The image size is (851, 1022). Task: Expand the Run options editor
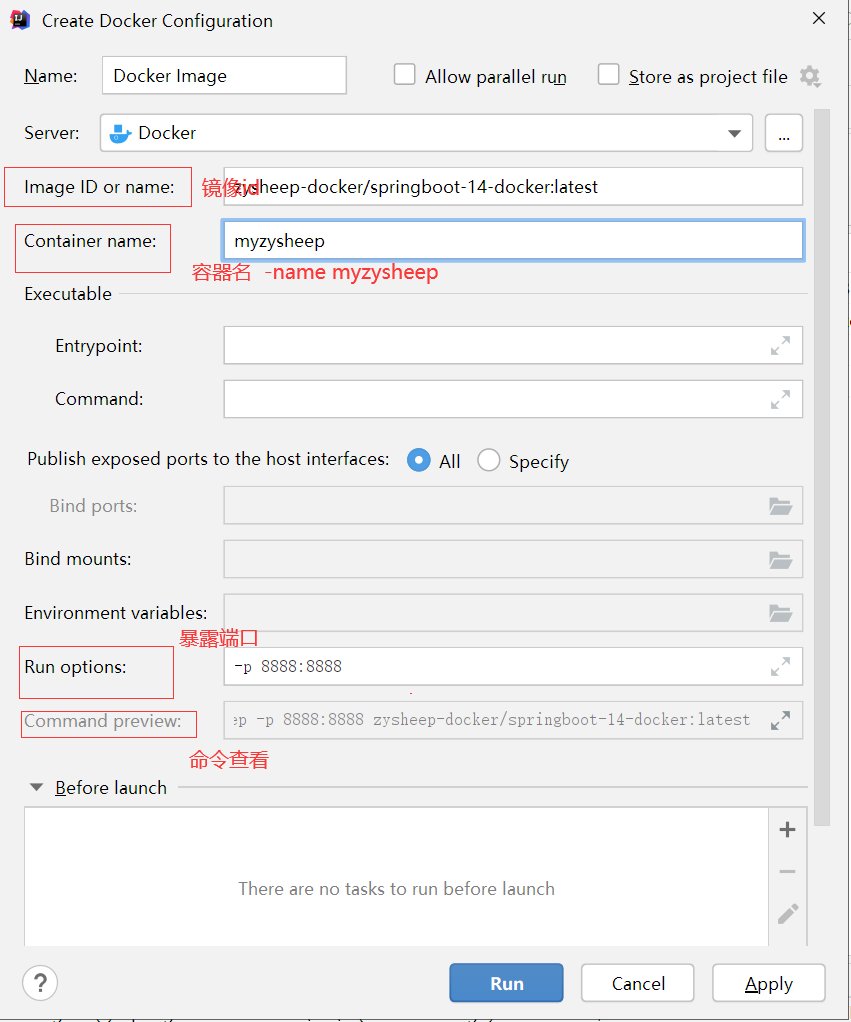click(x=780, y=667)
